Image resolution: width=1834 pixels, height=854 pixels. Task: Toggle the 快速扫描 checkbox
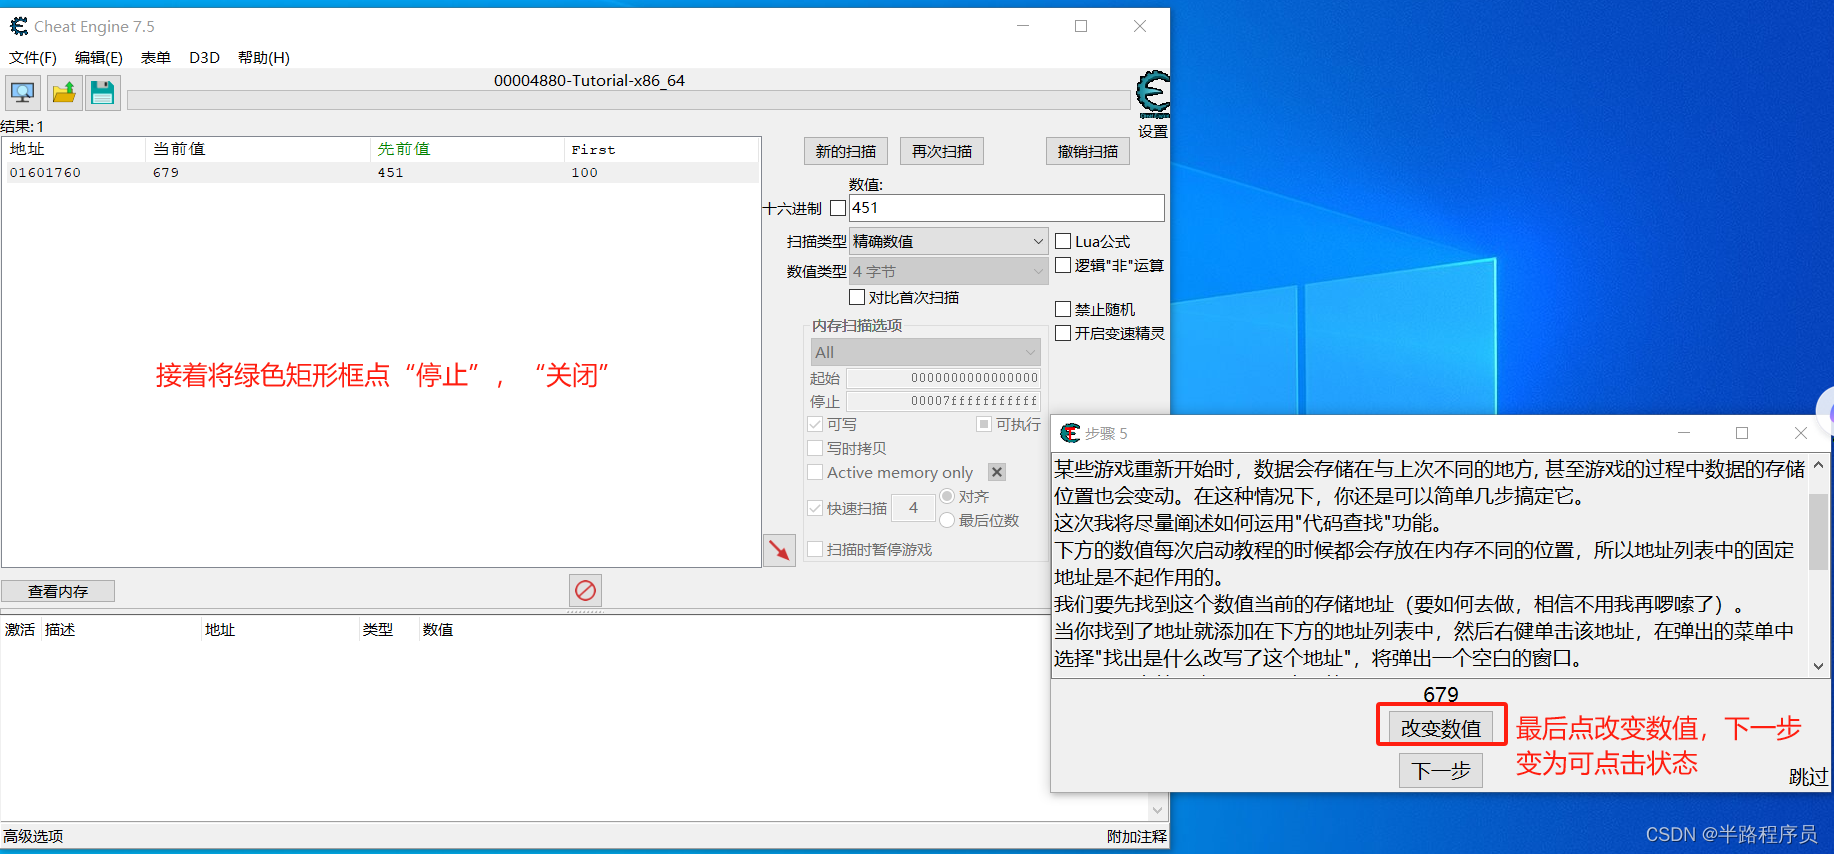[815, 508]
